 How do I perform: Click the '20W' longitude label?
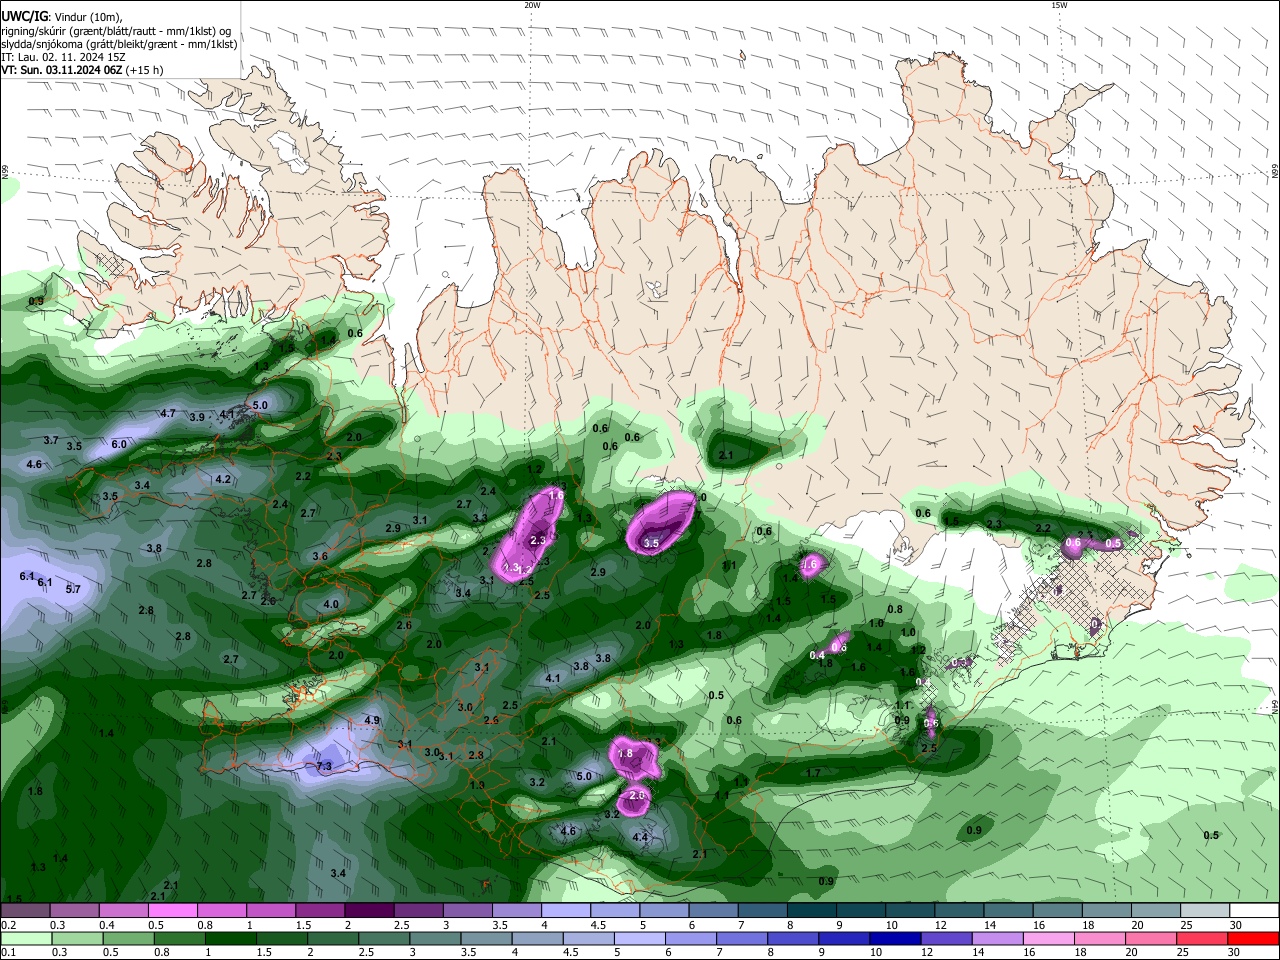[532, 5]
